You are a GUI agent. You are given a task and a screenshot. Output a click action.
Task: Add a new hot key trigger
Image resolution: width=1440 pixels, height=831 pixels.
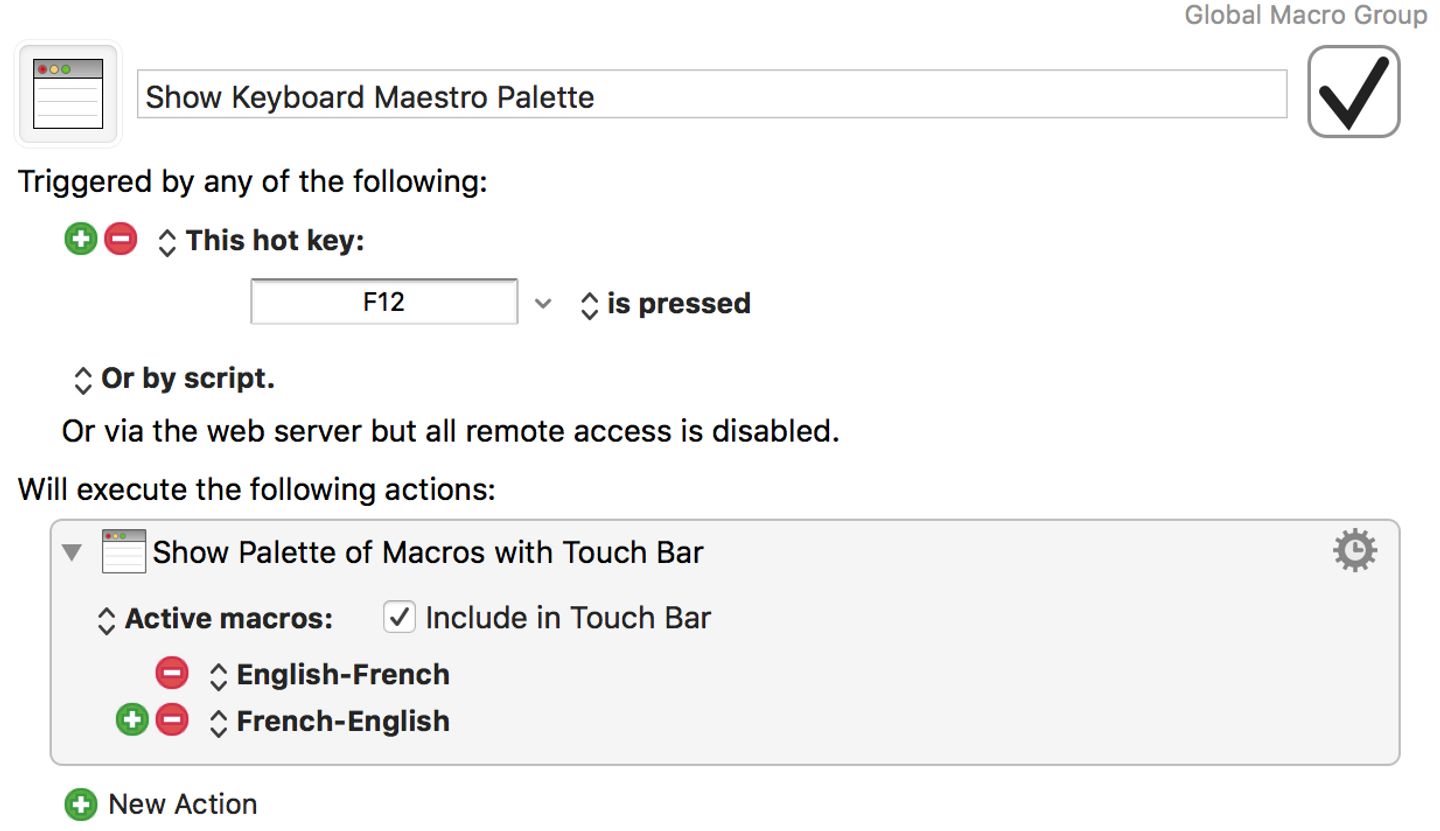point(81,240)
